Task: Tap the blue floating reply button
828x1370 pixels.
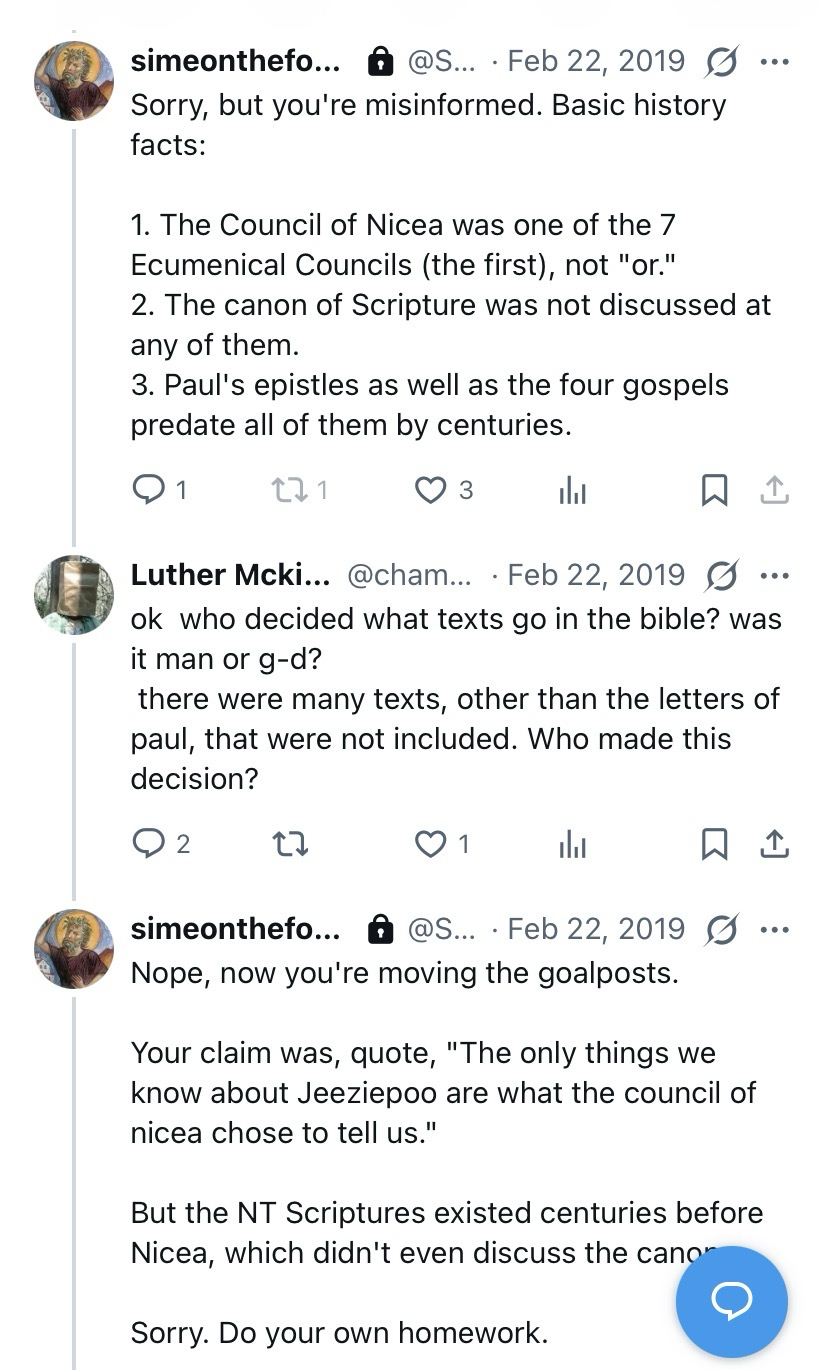Action: pos(731,1301)
